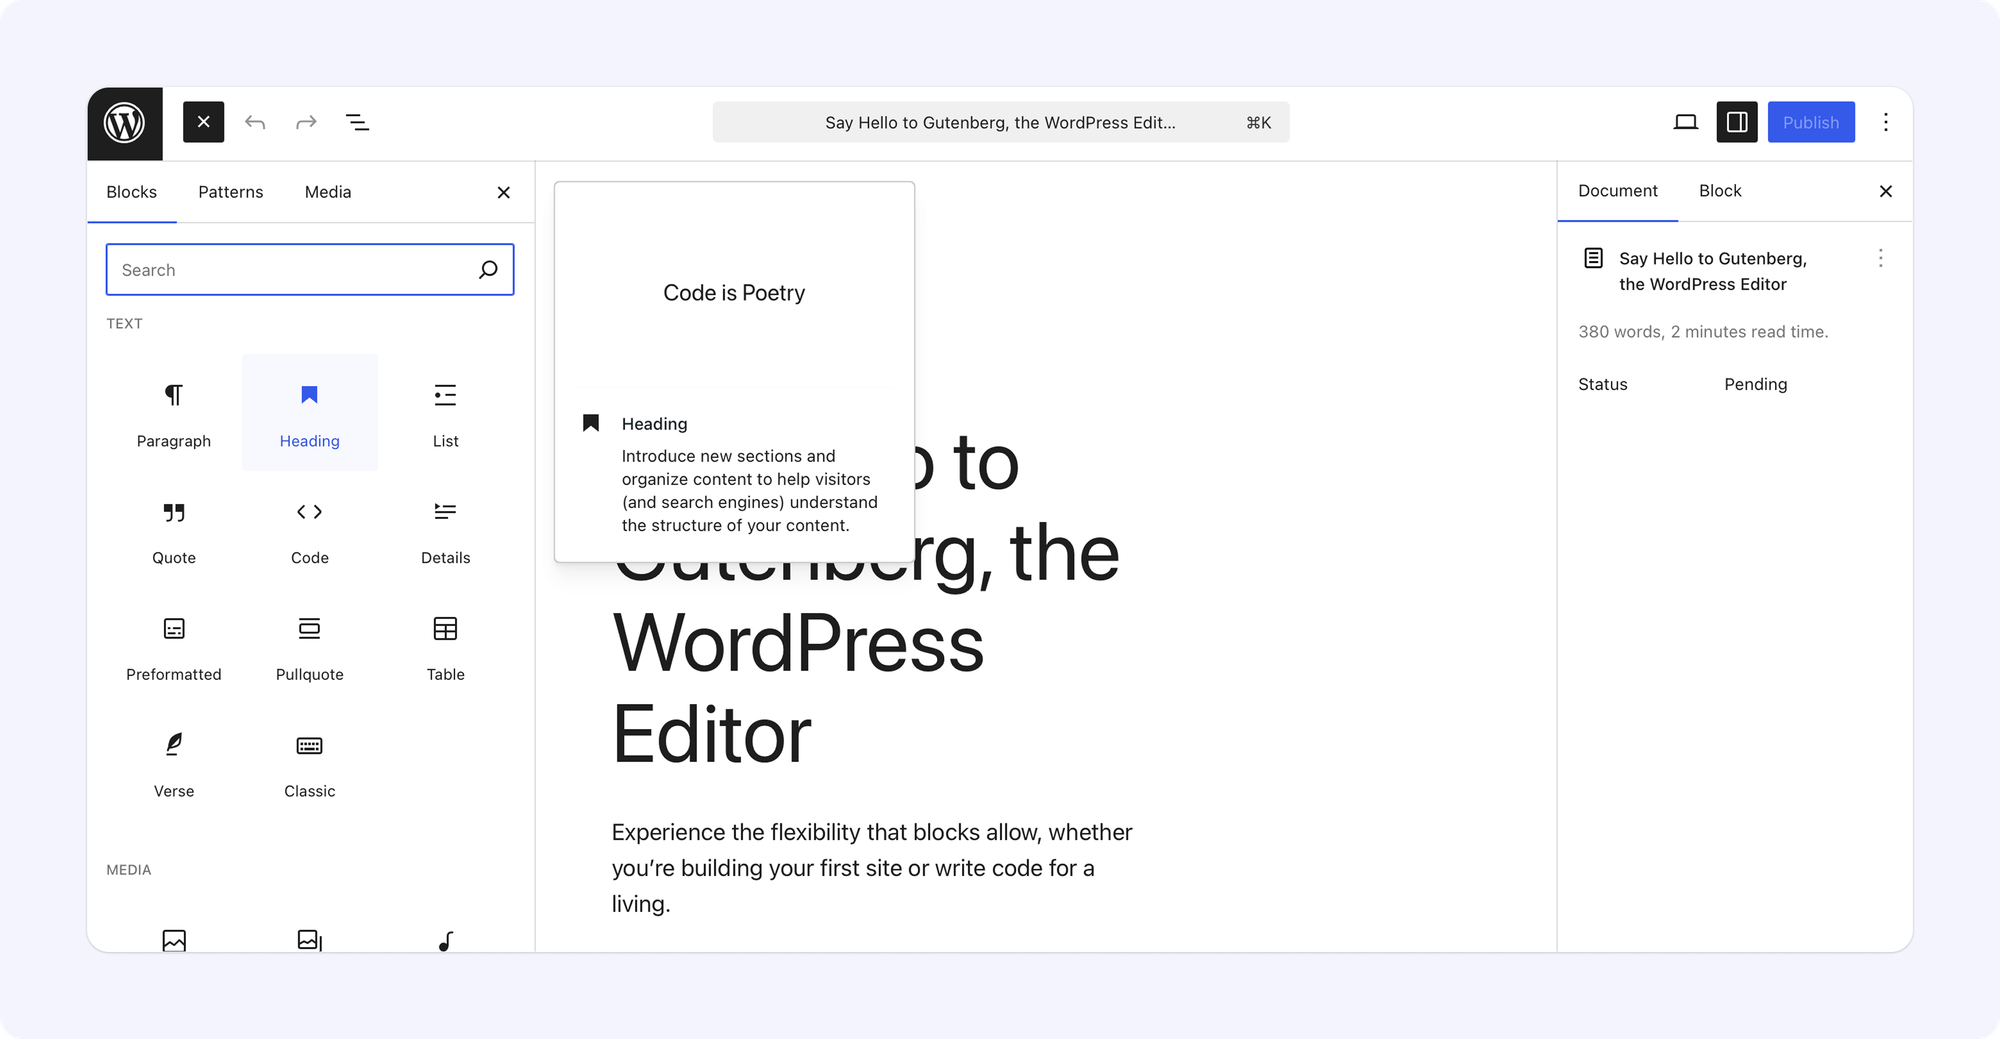This screenshot has width=2000, height=1039.
Task: Close the block inserter toggle button
Action: point(204,122)
